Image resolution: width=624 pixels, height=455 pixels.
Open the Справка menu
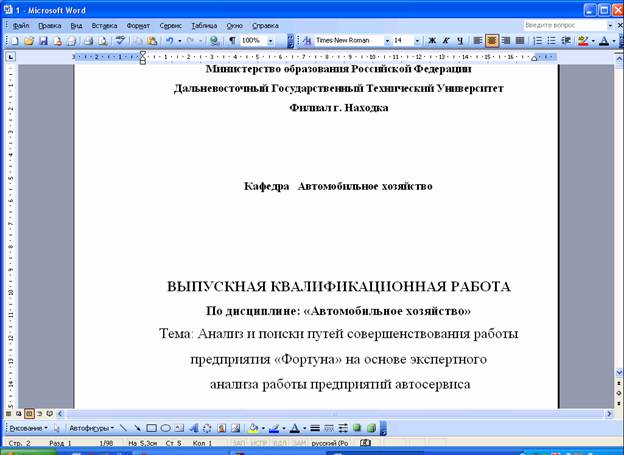pyautogui.click(x=265, y=25)
